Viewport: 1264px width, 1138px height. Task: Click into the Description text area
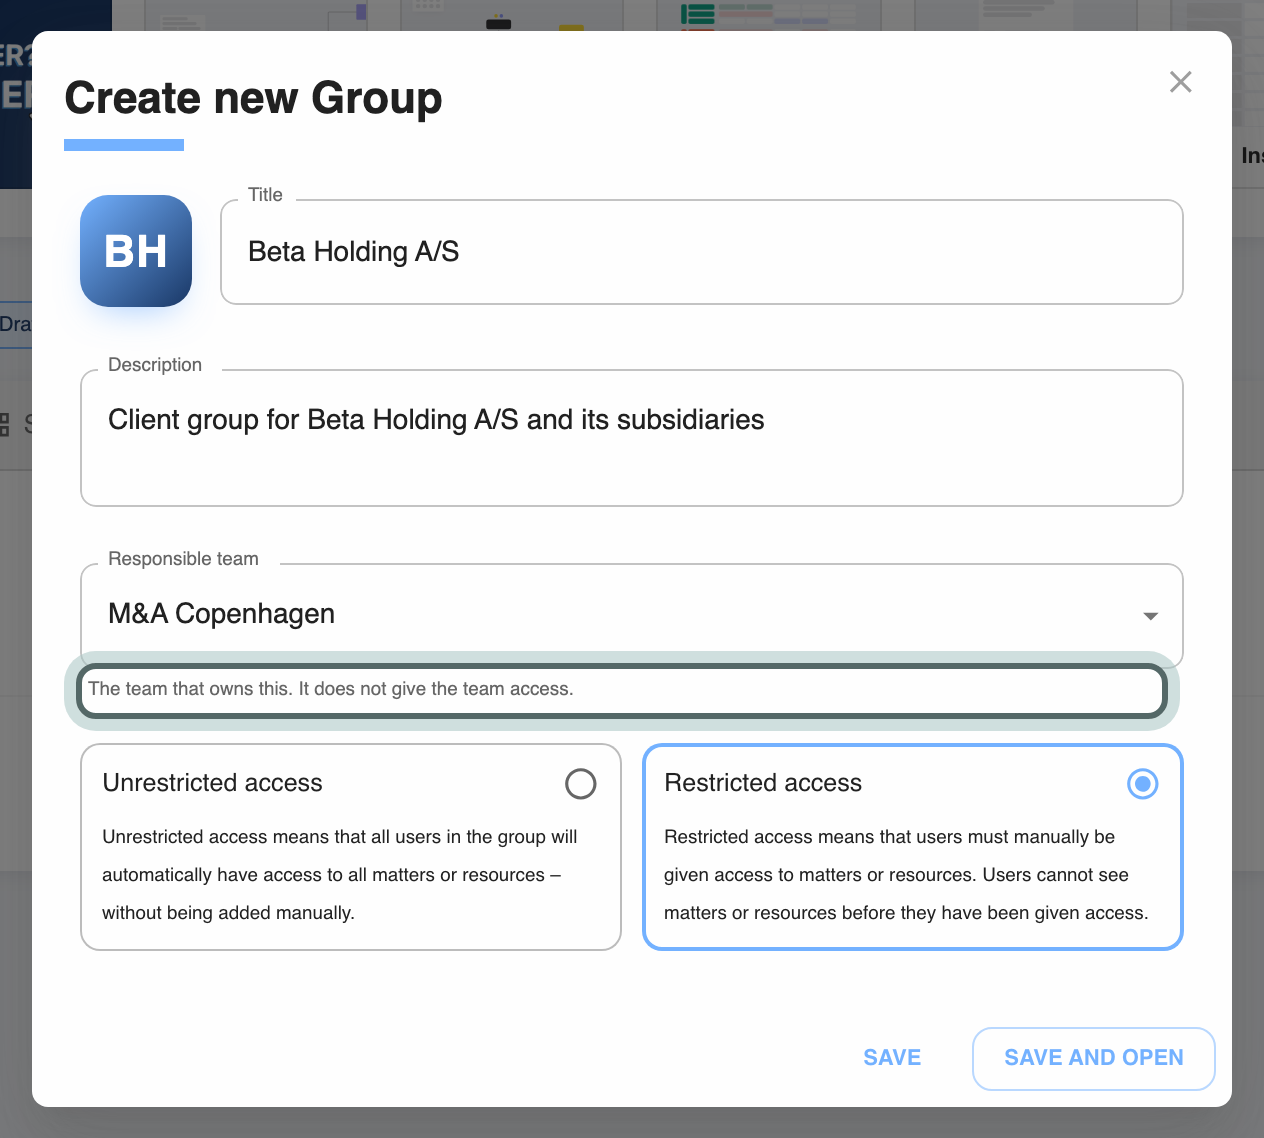click(x=632, y=438)
